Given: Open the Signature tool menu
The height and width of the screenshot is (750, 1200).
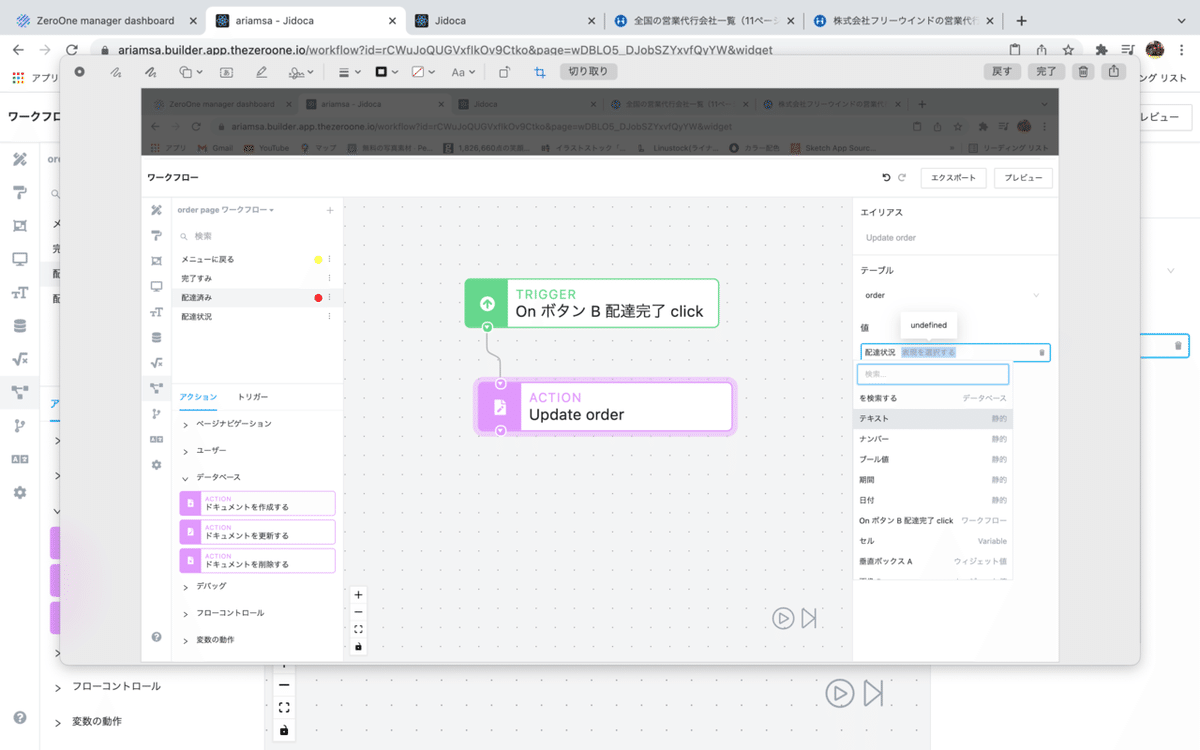Looking at the screenshot, I should pyautogui.click(x=301, y=72).
